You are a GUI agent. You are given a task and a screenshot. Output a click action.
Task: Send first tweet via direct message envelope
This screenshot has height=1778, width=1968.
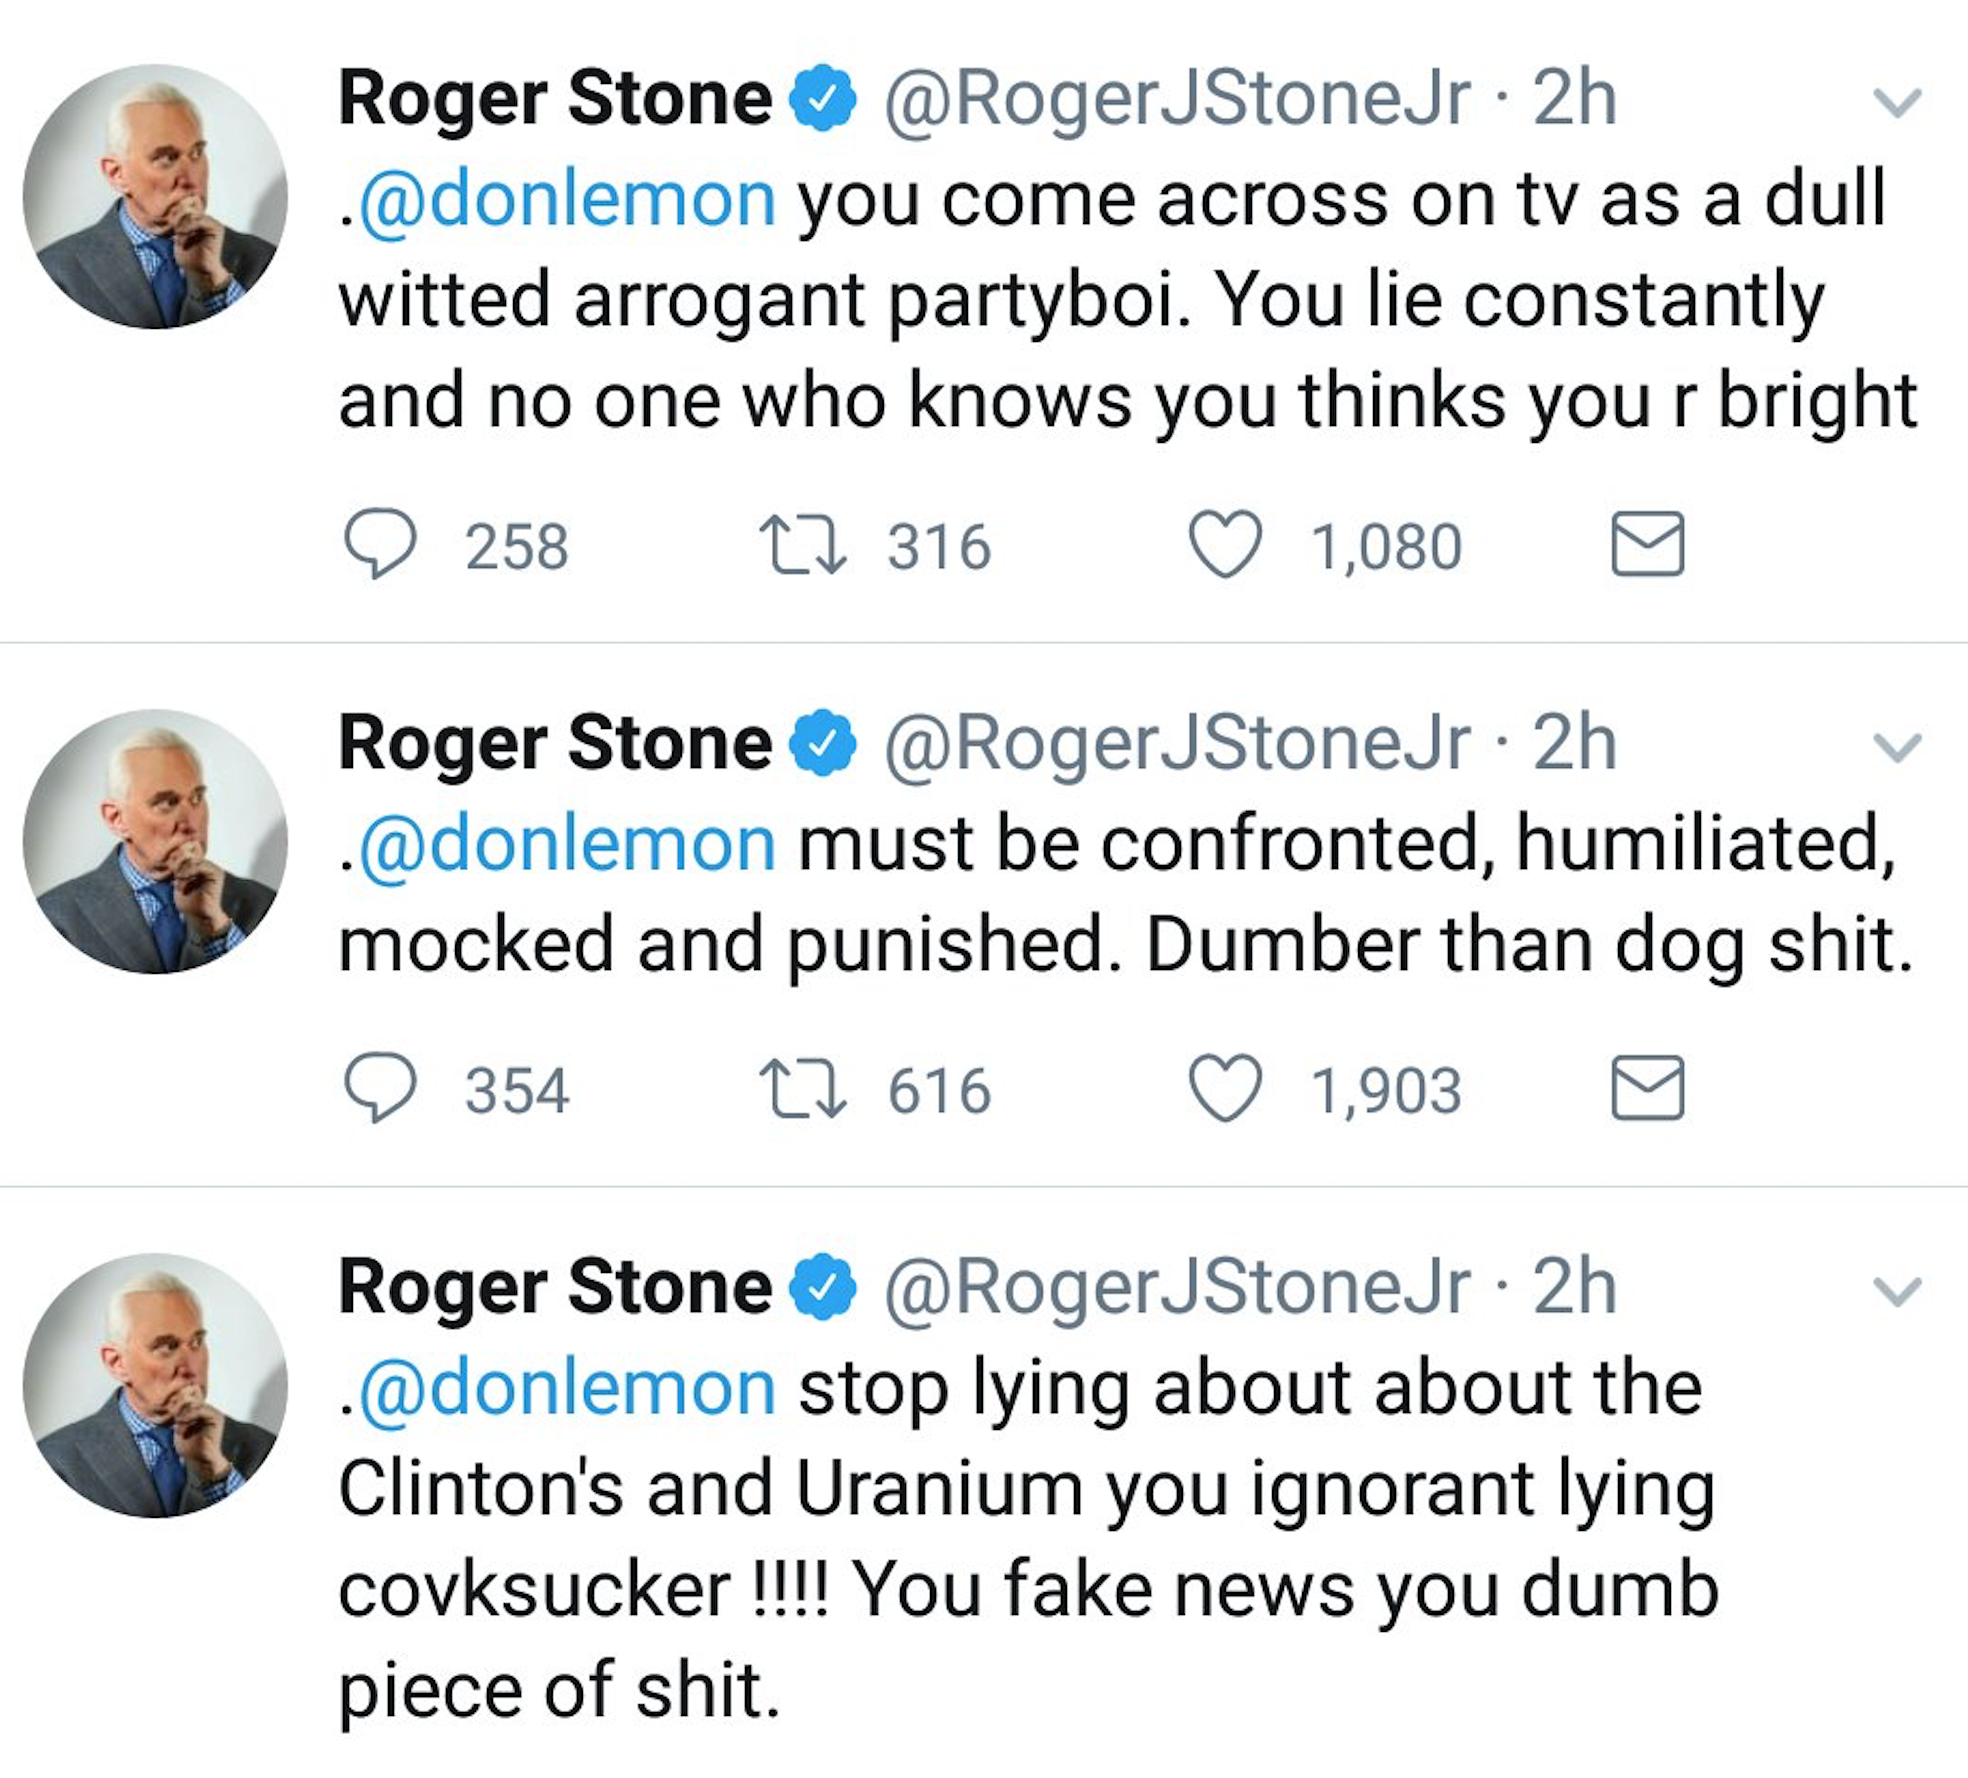click(1648, 544)
